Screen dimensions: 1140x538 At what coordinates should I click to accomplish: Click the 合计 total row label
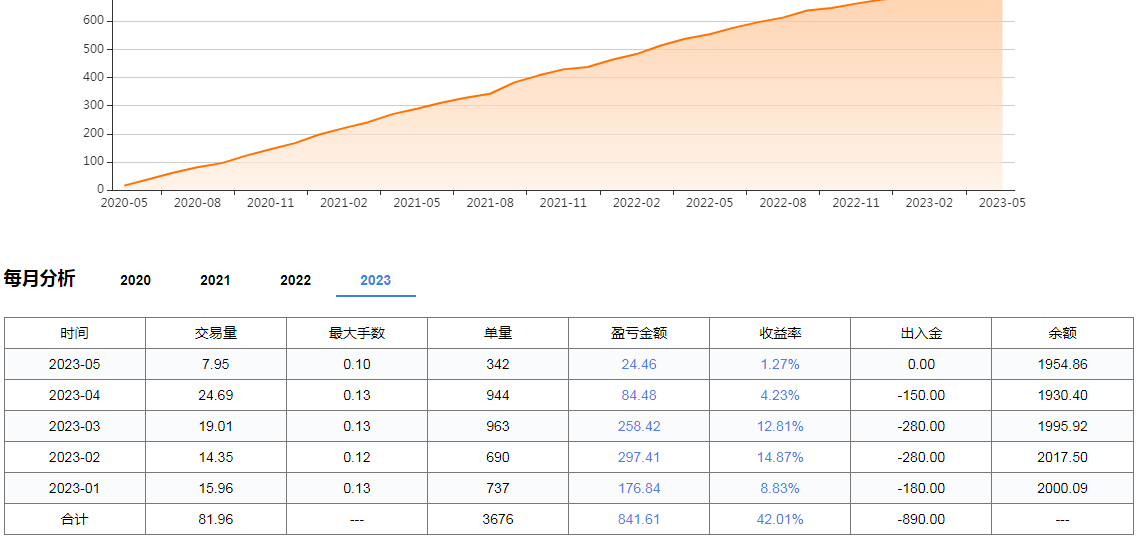tap(75, 520)
